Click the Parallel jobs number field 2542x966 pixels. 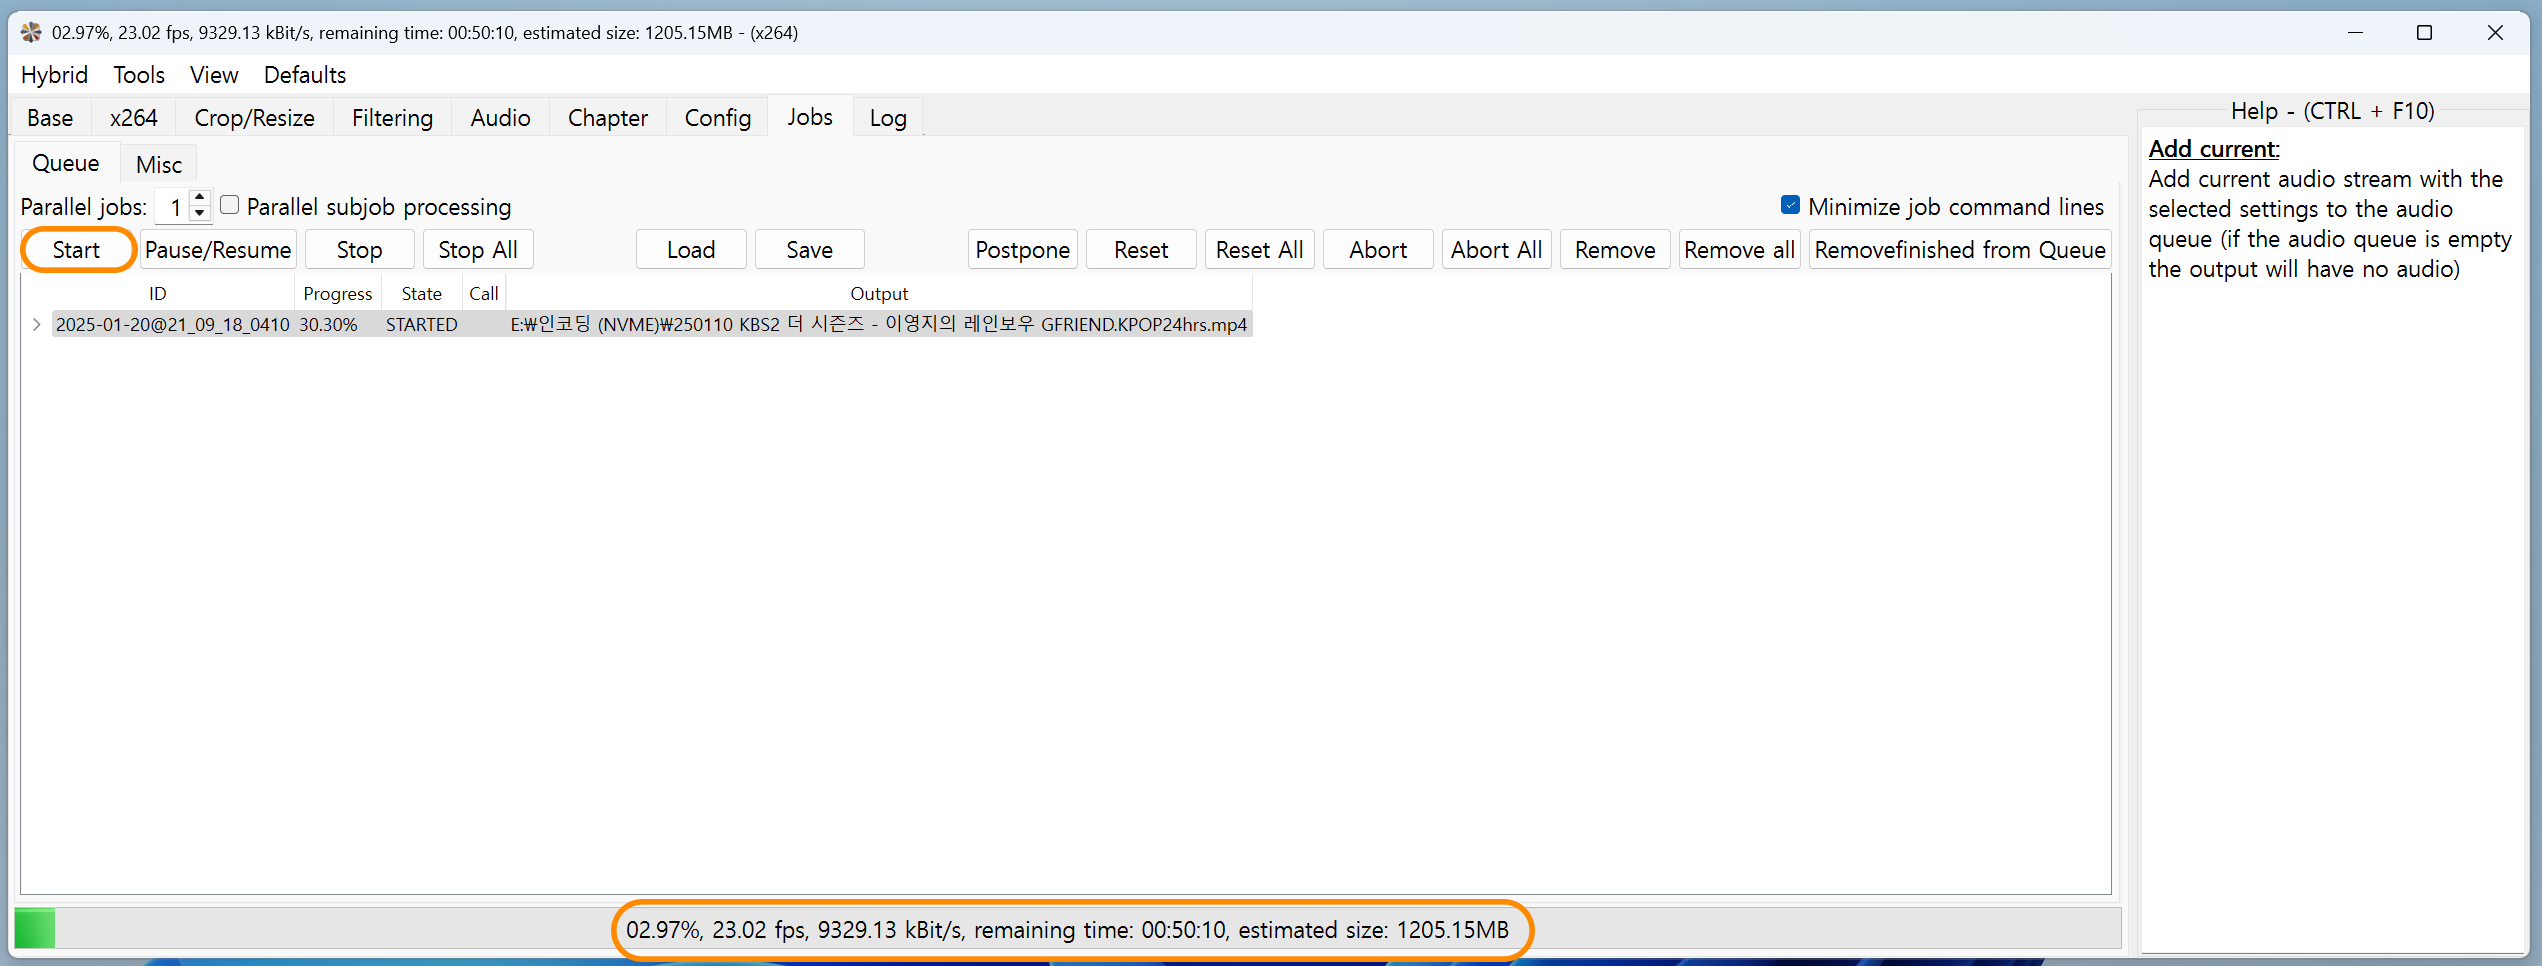tap(173, 207)
